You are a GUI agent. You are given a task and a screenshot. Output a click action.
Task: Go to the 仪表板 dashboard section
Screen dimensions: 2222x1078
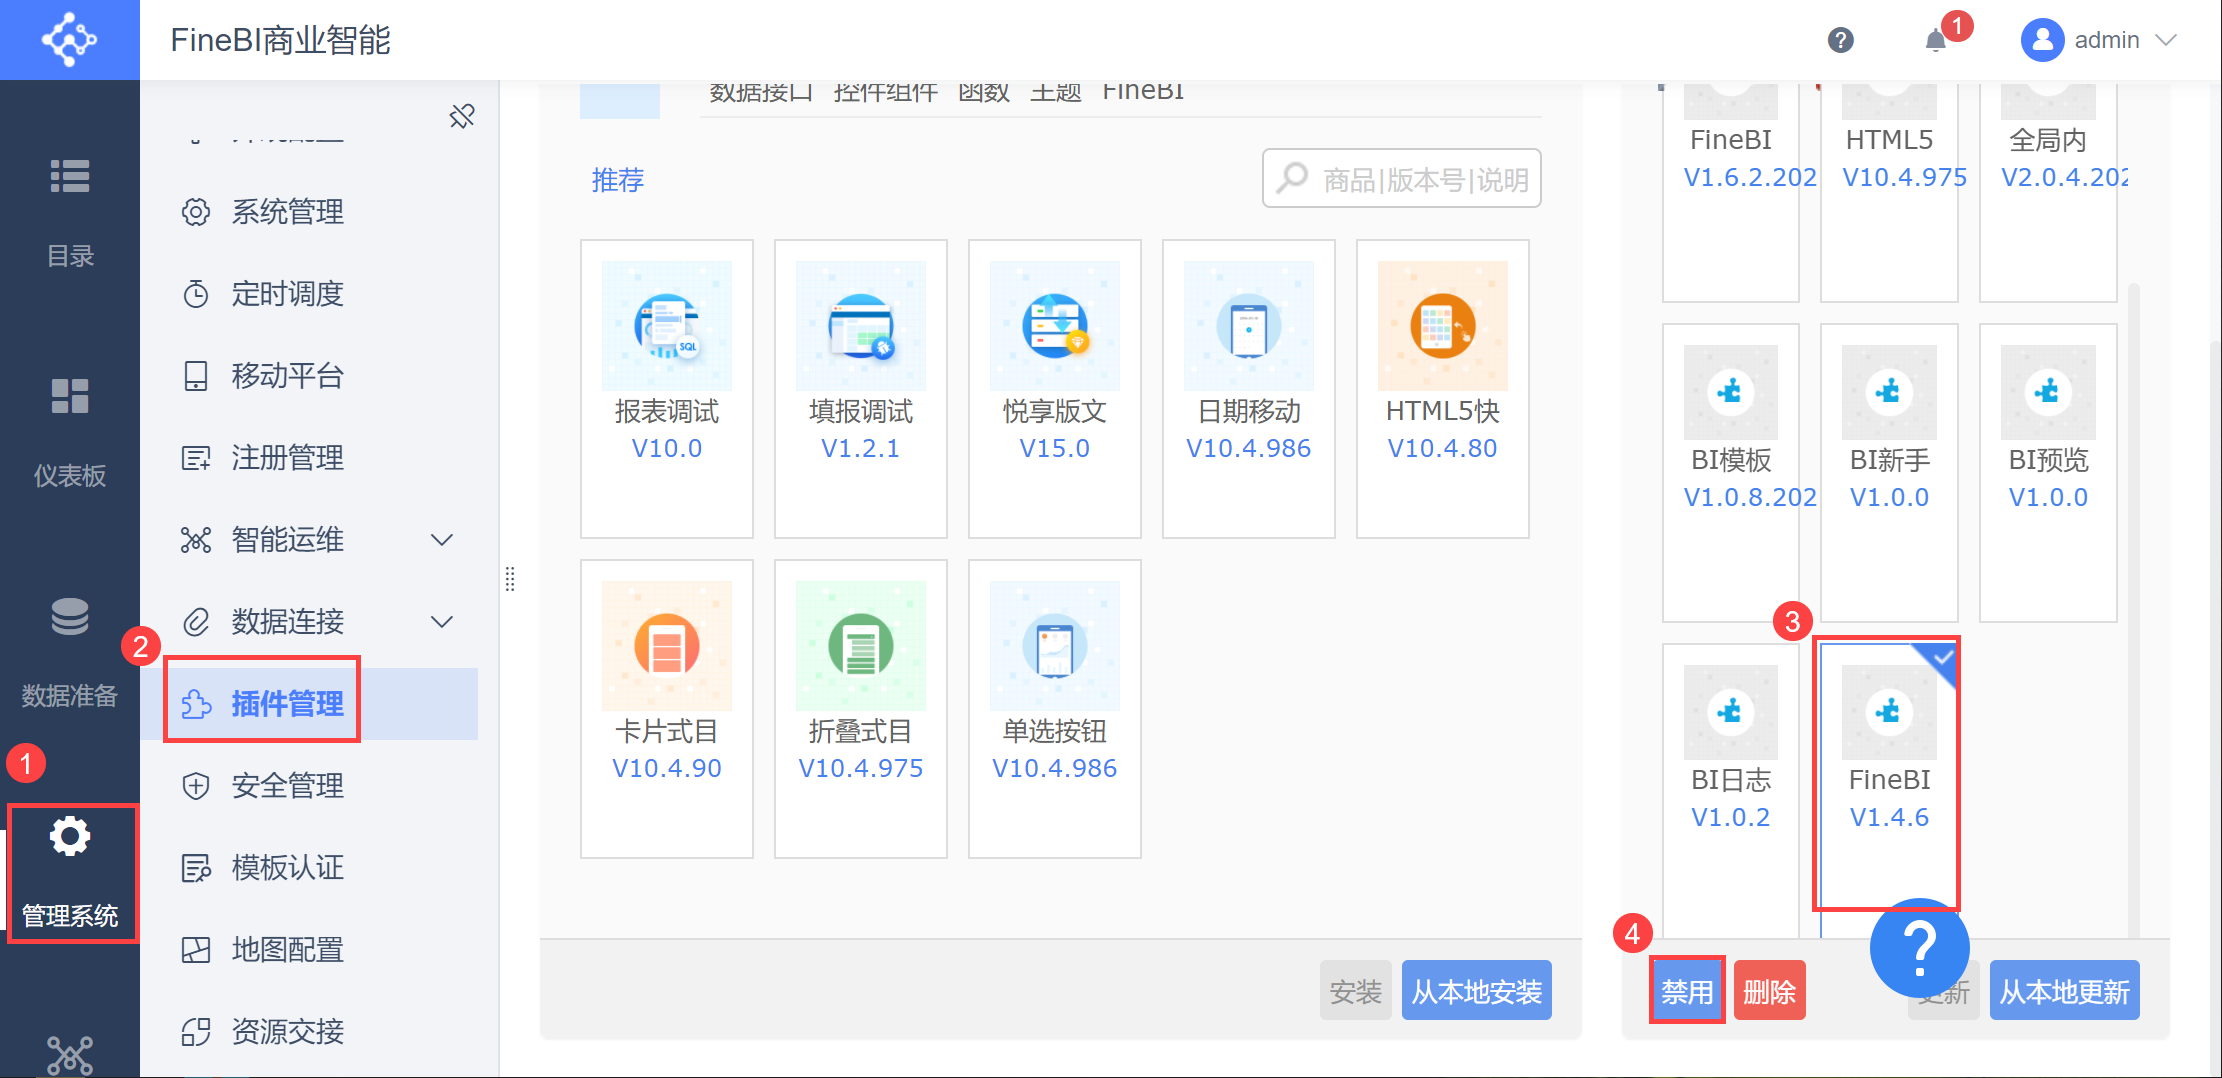pos(70,433)
